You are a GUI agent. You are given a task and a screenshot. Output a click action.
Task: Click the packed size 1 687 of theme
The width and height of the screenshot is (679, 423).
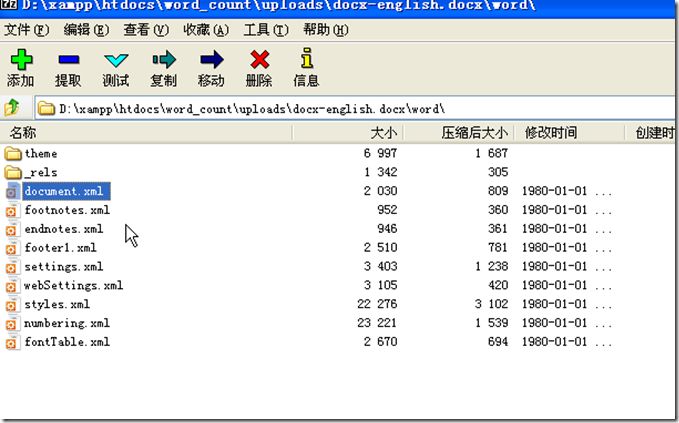tap(491, 153)
